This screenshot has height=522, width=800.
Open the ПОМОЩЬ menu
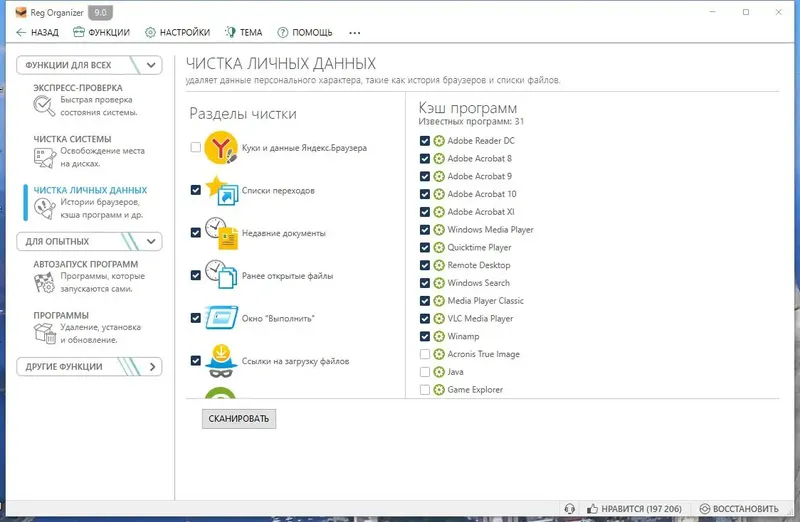pyautogui.click(x=305, y=33)
